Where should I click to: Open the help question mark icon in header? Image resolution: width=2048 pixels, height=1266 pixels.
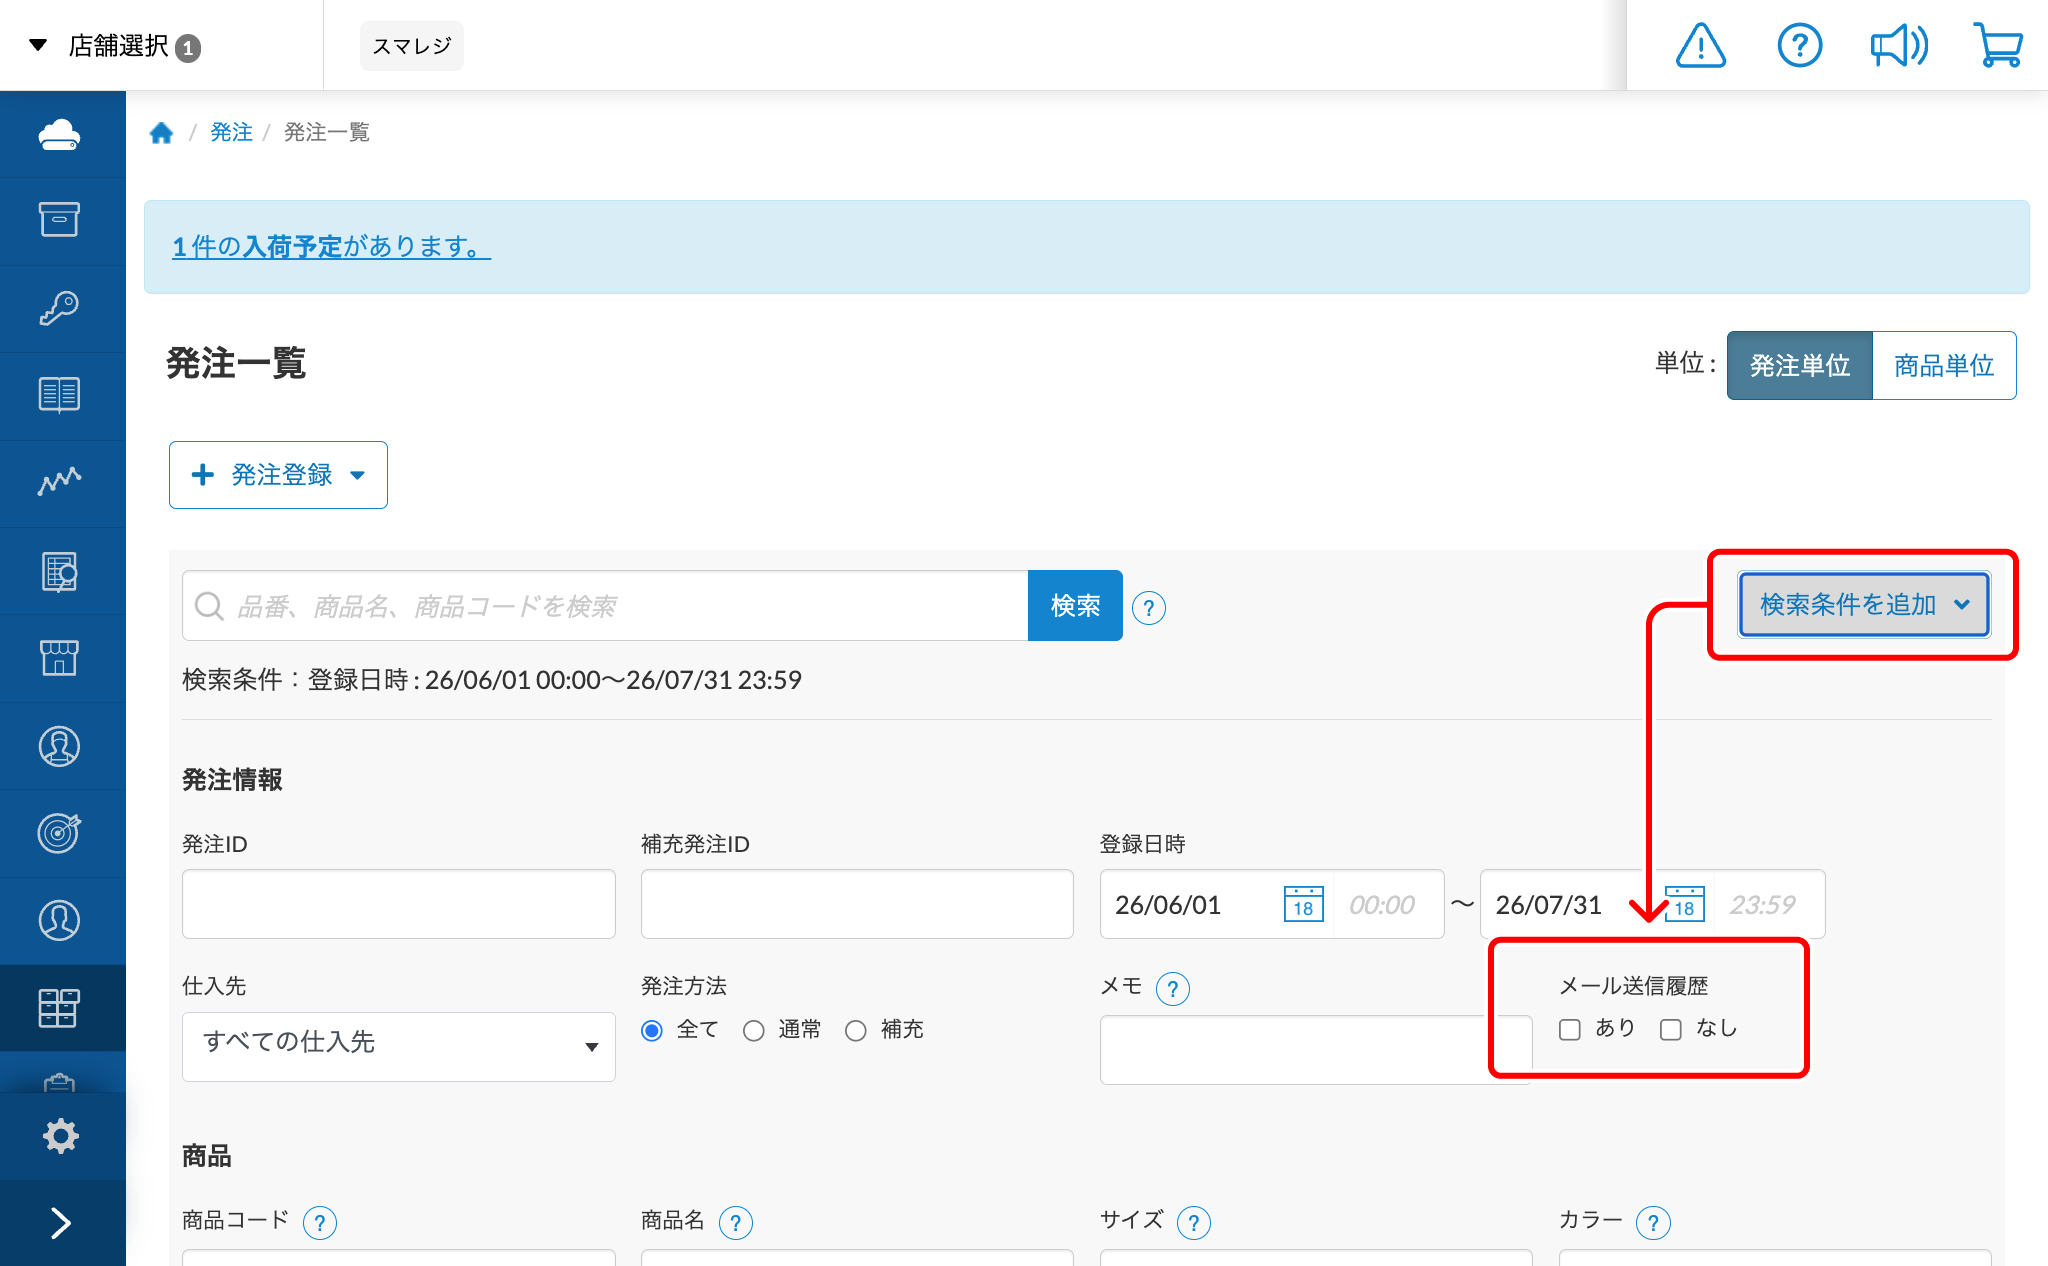coord(1799,46)
